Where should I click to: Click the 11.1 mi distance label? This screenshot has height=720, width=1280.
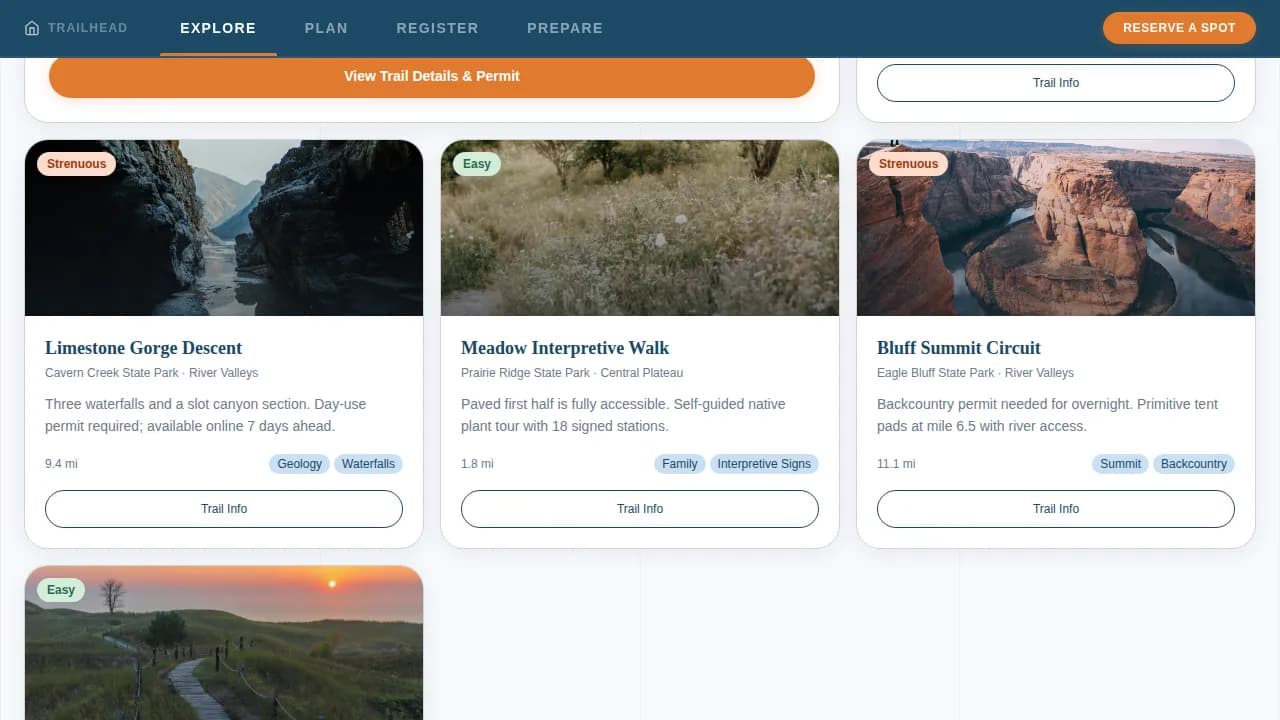click(896, 464)
